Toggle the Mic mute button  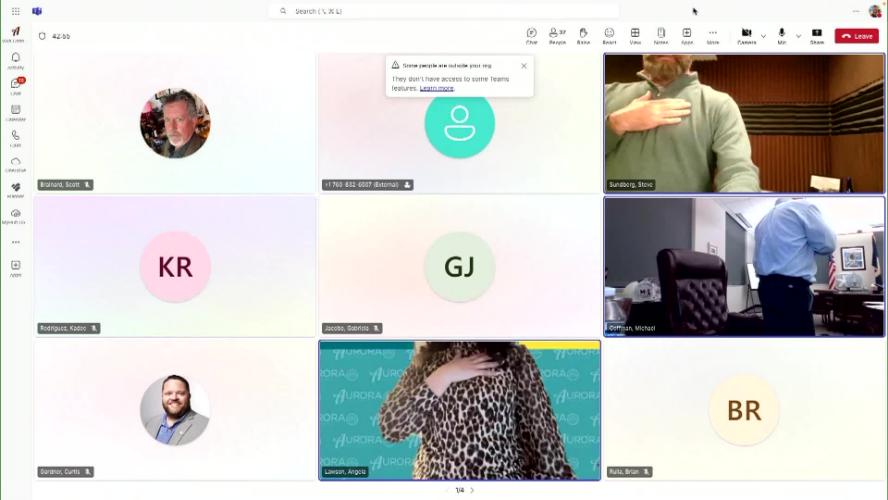tap(781, 35)
